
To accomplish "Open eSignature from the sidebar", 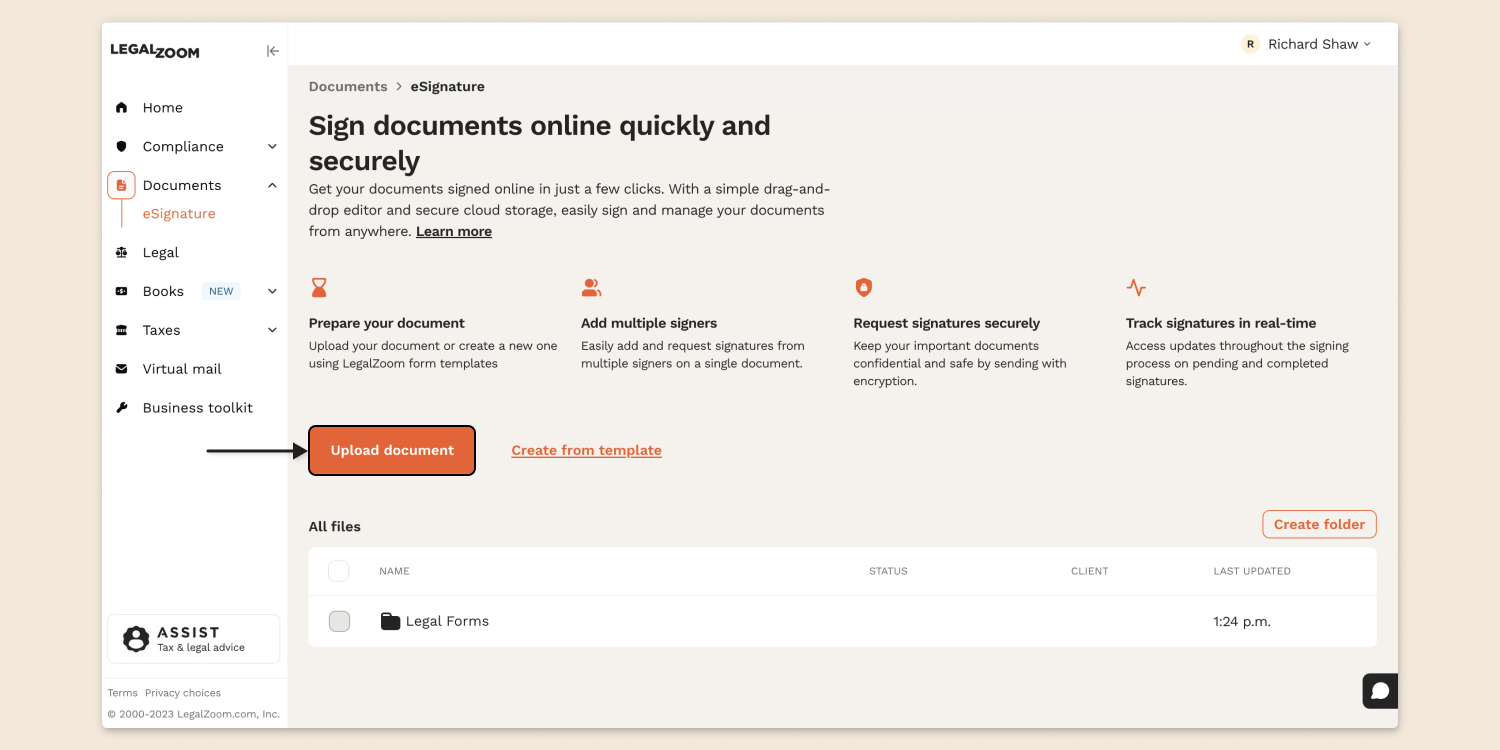I will (x=178, y=213).
